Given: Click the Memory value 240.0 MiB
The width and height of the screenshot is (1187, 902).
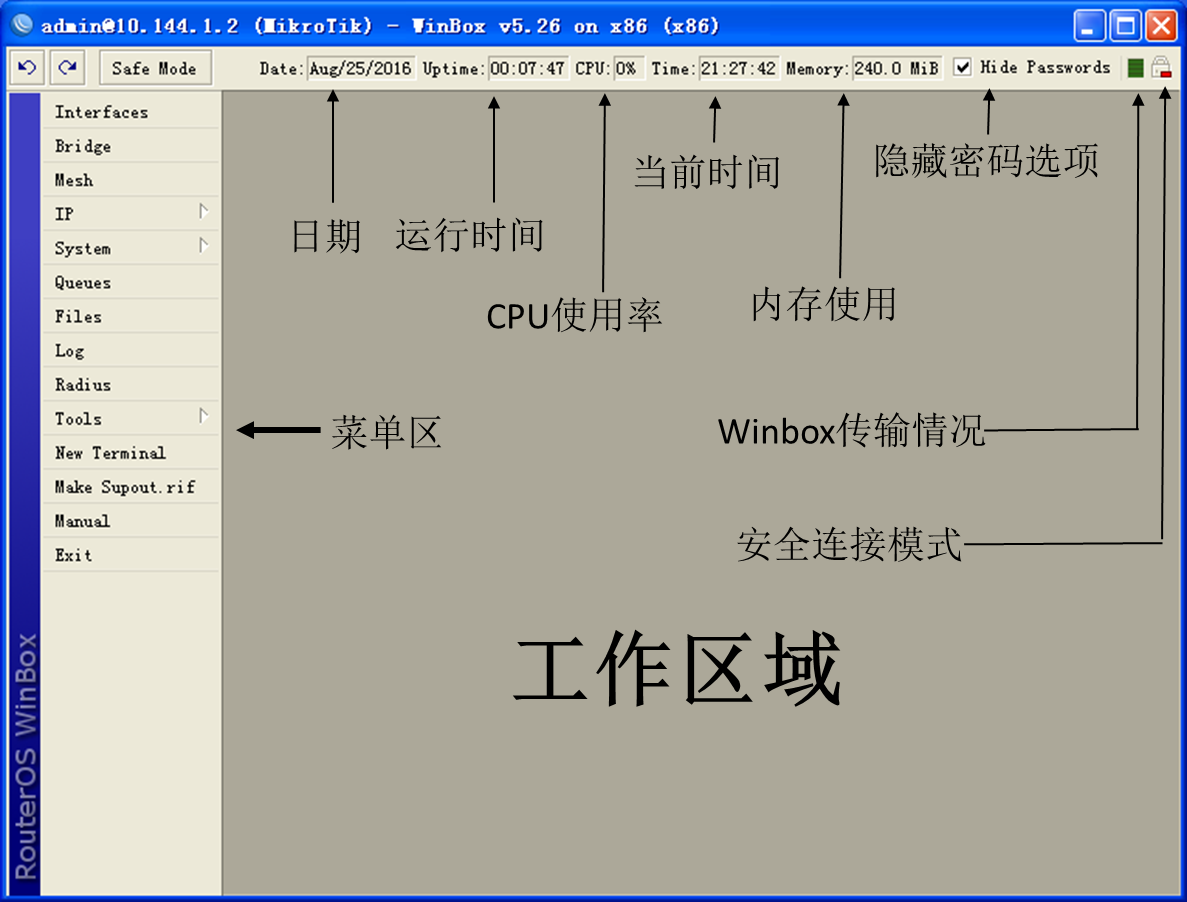Looking at the screenshot, I should point(897,68).
